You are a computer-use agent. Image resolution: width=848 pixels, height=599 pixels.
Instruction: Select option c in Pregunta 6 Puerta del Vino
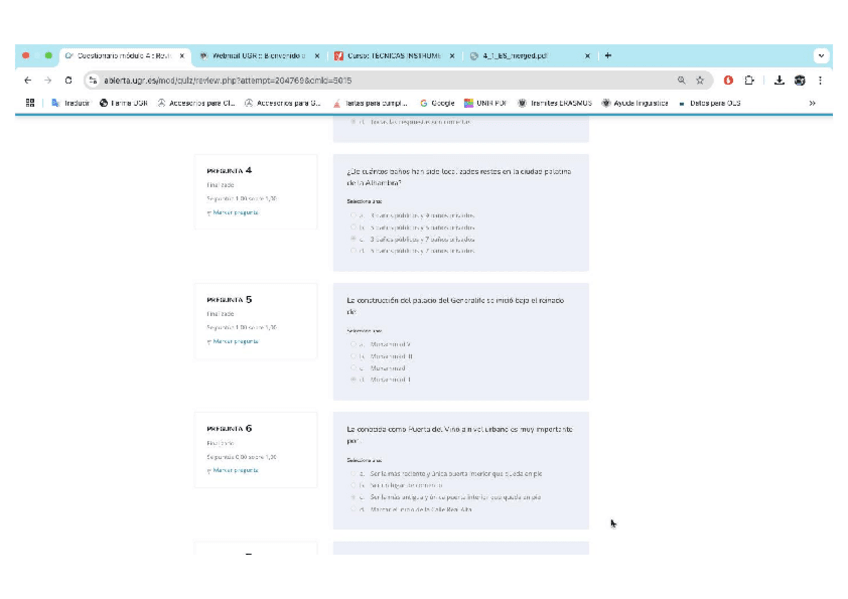pyautogui.click(x=353, y=497)
